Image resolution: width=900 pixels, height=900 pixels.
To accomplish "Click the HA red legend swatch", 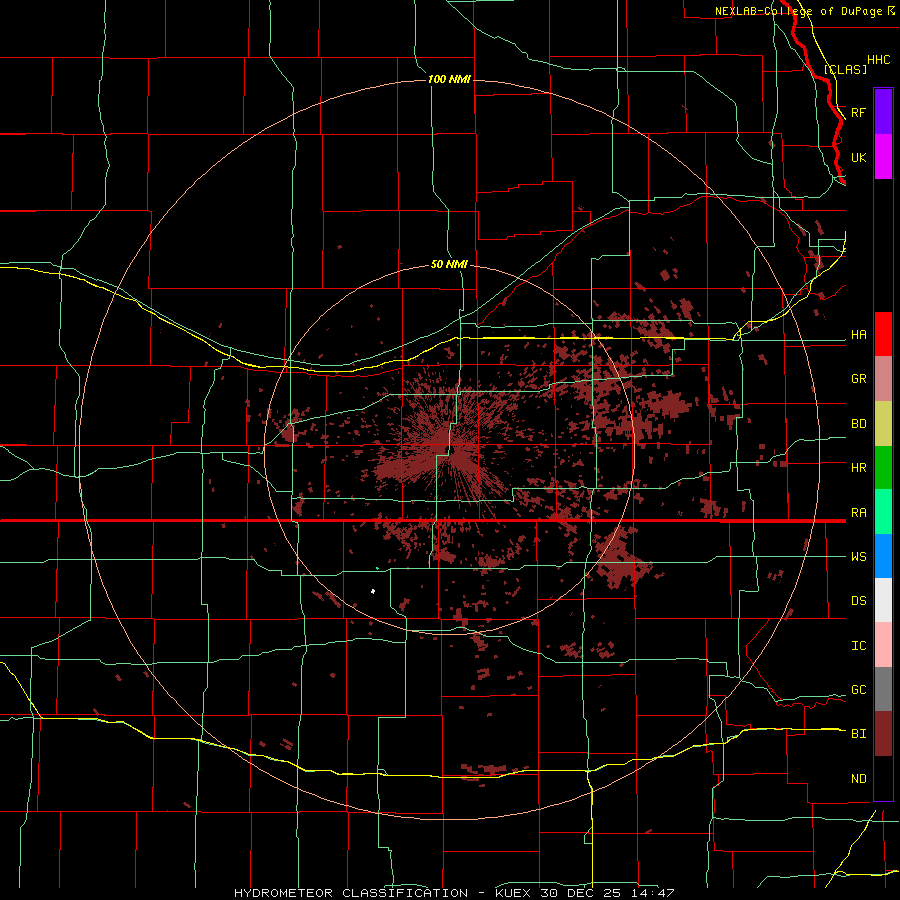I will coord(883,334).
